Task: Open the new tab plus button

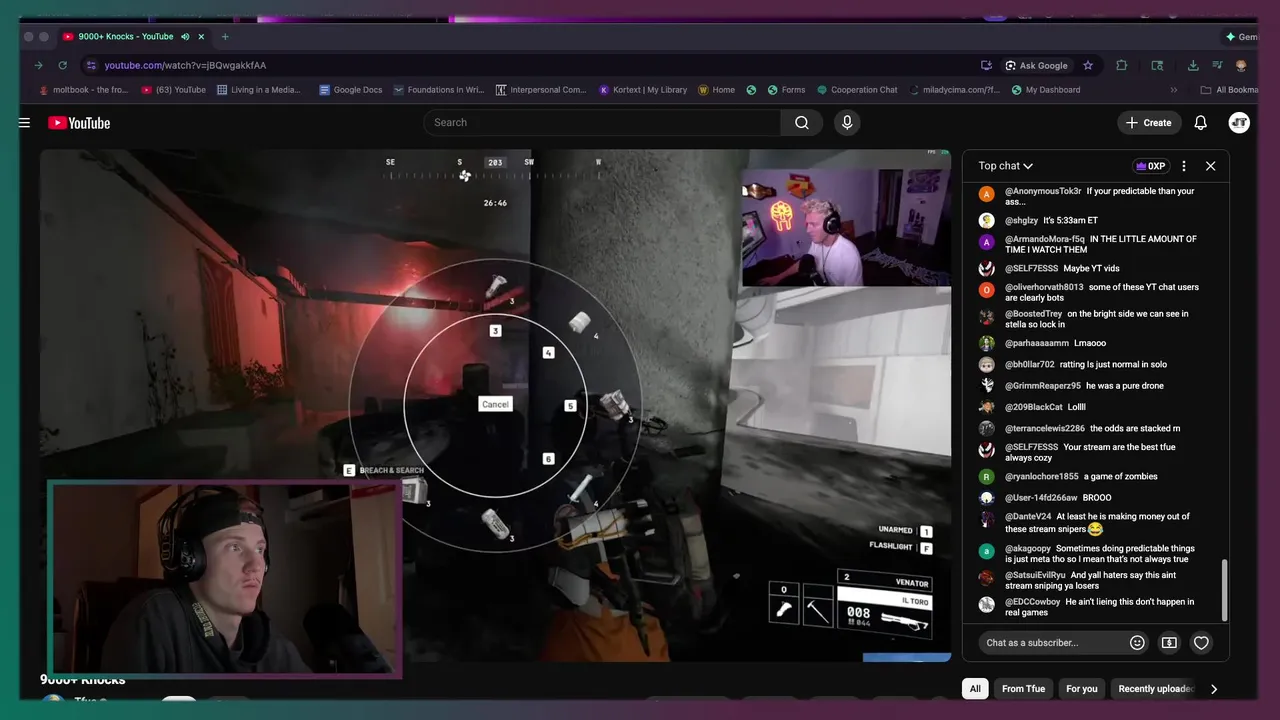Action: pyautogui.click(x=225, y=37)
